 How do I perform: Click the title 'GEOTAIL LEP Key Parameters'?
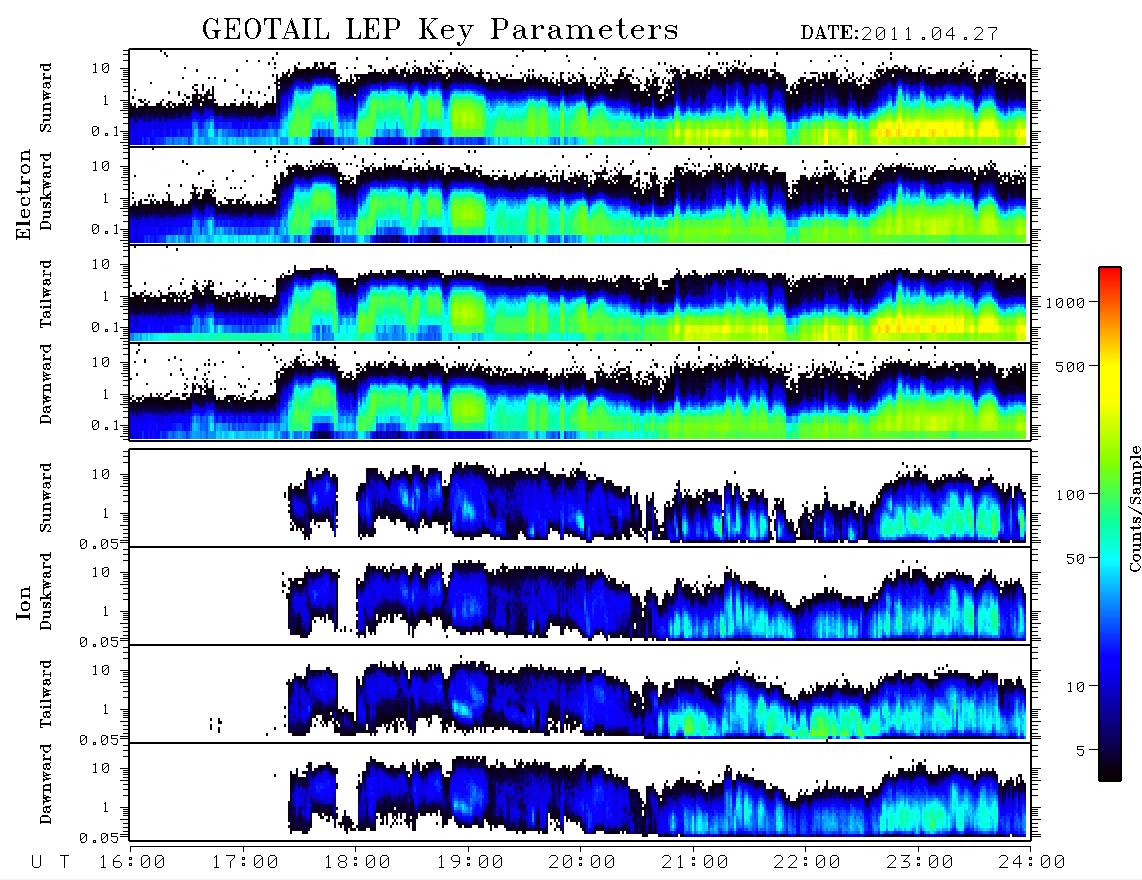440,30
